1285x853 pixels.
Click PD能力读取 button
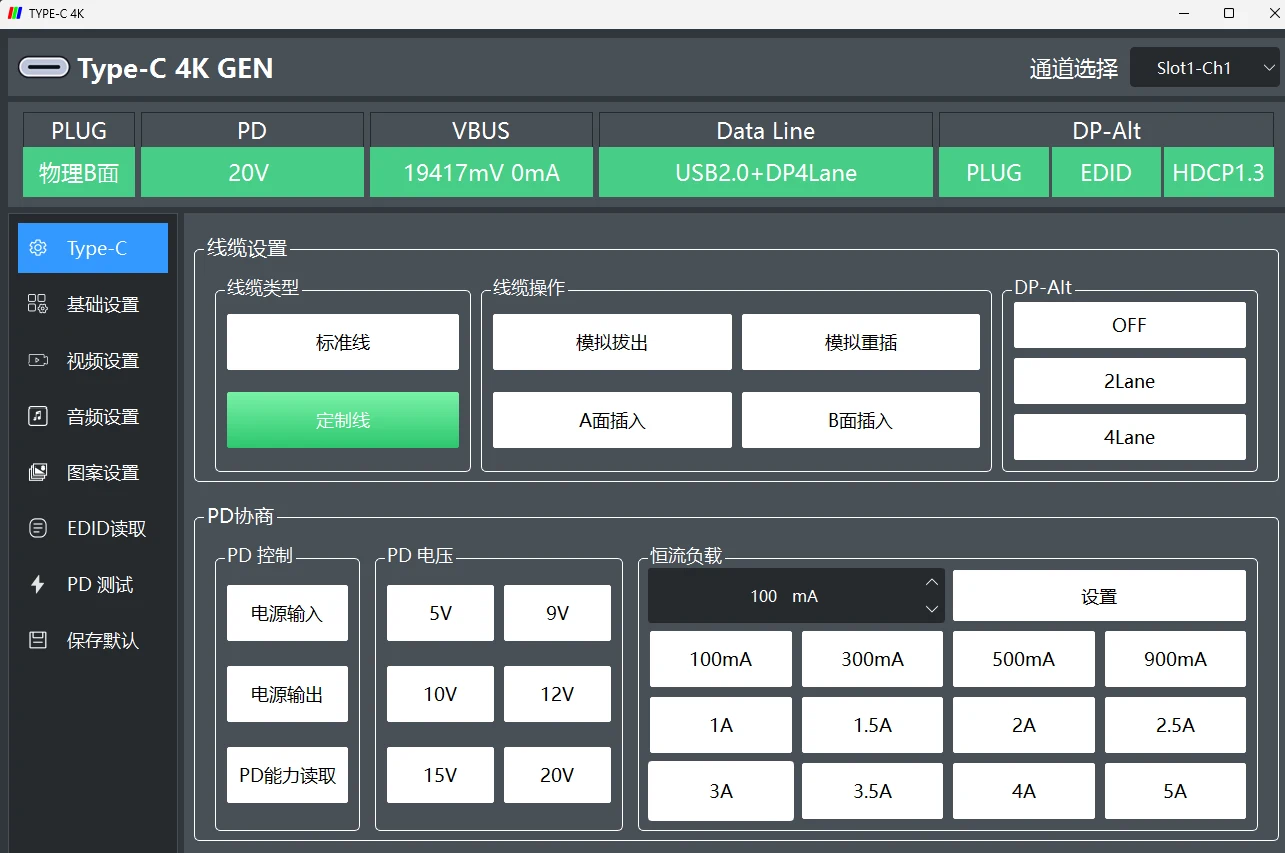[x=287, y=775]
